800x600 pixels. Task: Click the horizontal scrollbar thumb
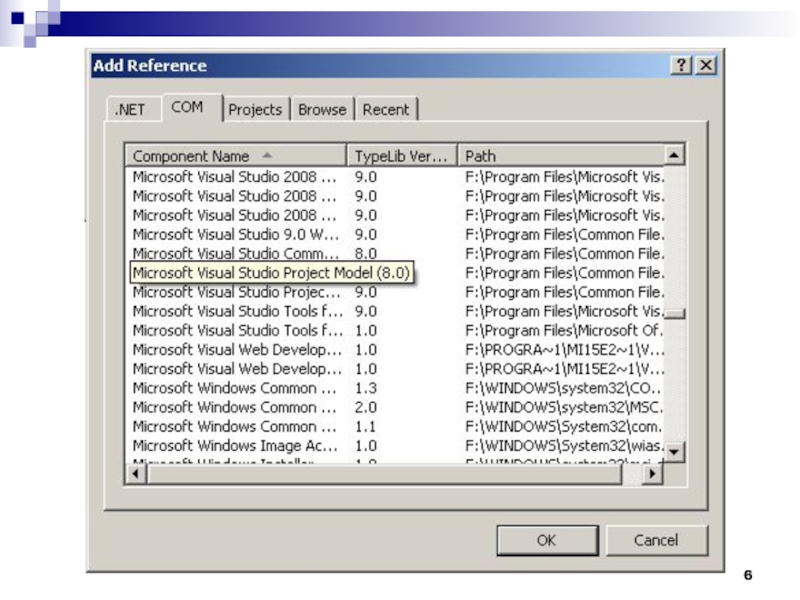[384, 474]
